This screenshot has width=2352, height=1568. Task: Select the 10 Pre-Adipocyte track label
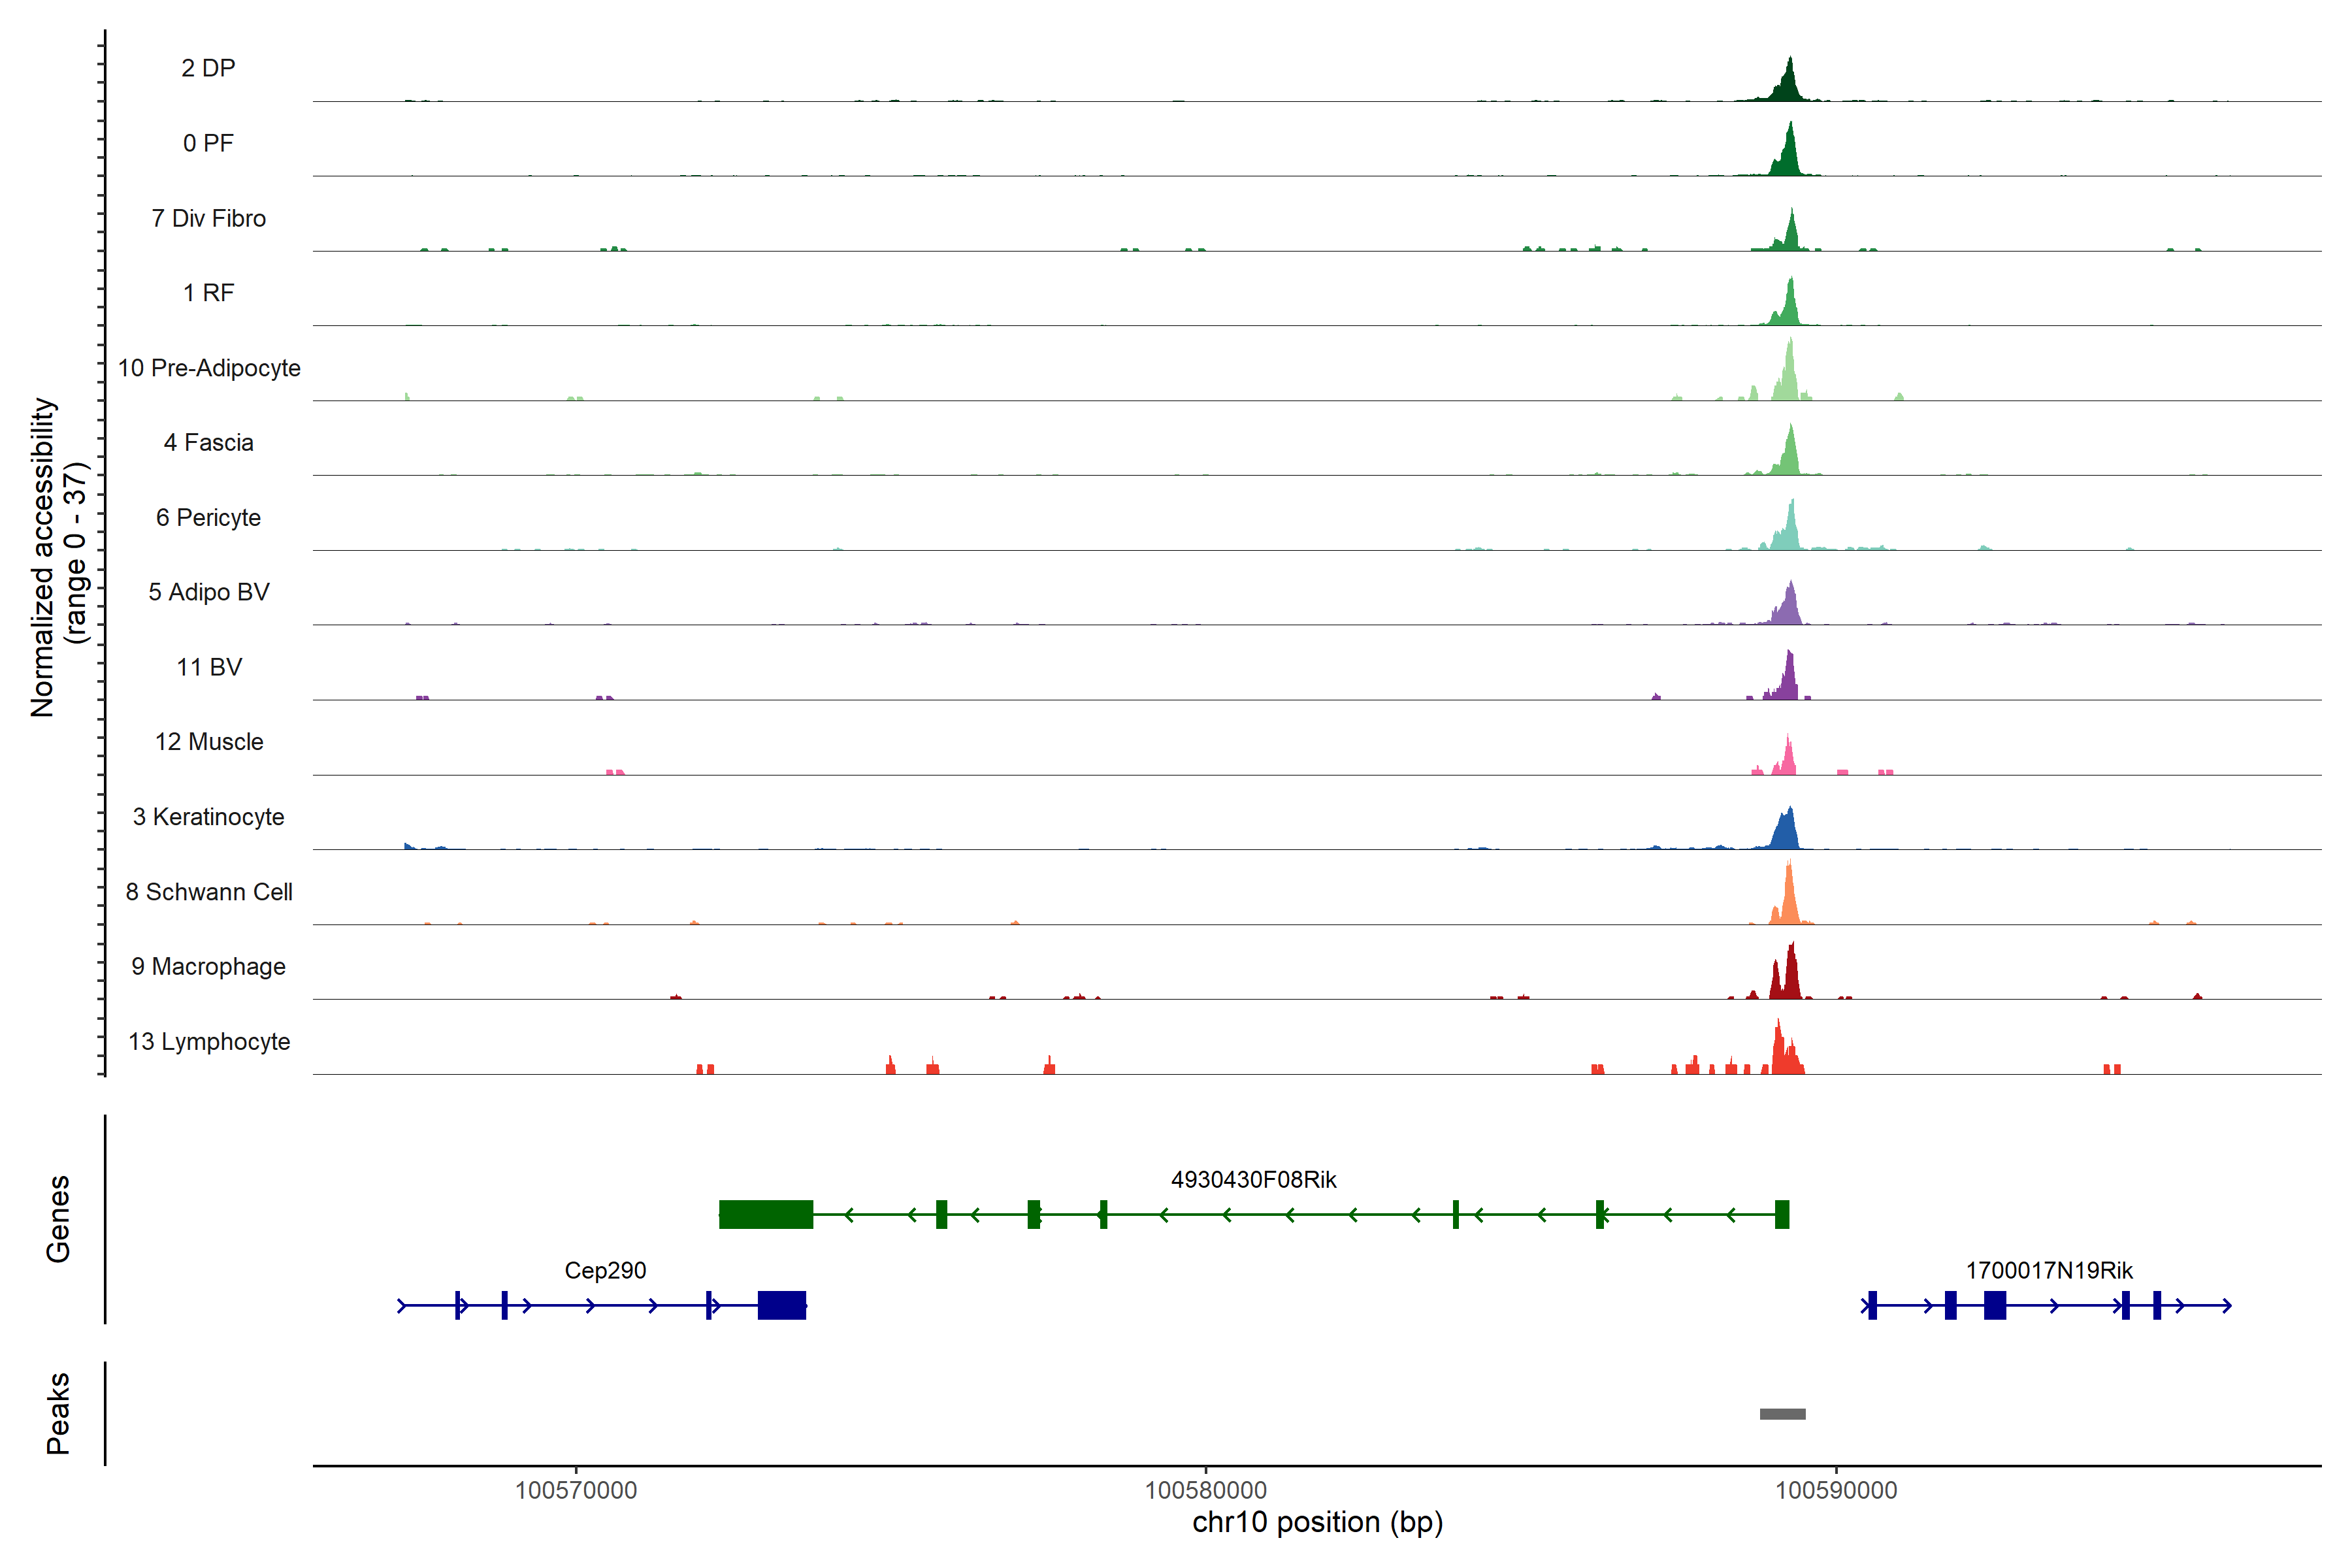[209, 368]
